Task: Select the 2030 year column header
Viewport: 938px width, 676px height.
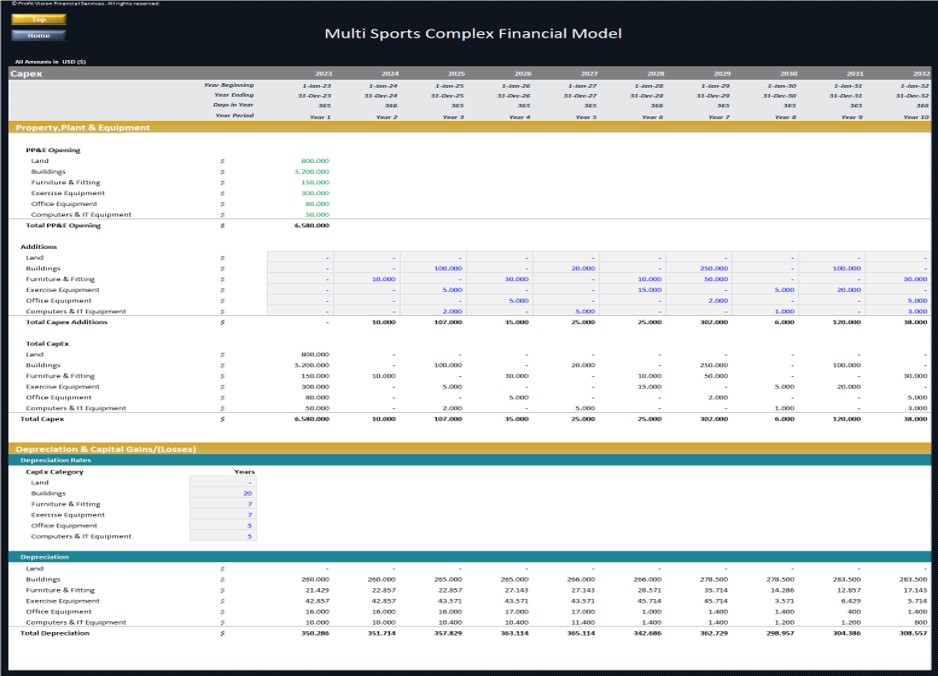Action: click(x=788, y=74)
